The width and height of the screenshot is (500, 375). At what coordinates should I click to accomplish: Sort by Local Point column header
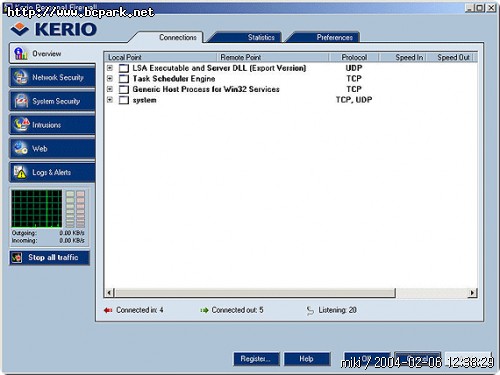pos(161,57)
